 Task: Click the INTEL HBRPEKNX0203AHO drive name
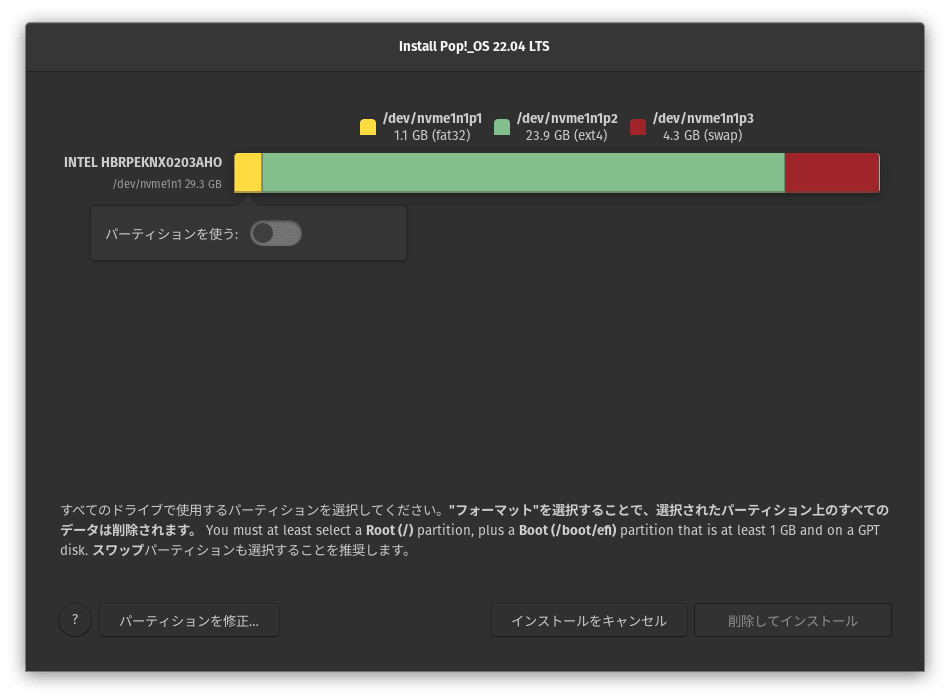click(143, 162)
